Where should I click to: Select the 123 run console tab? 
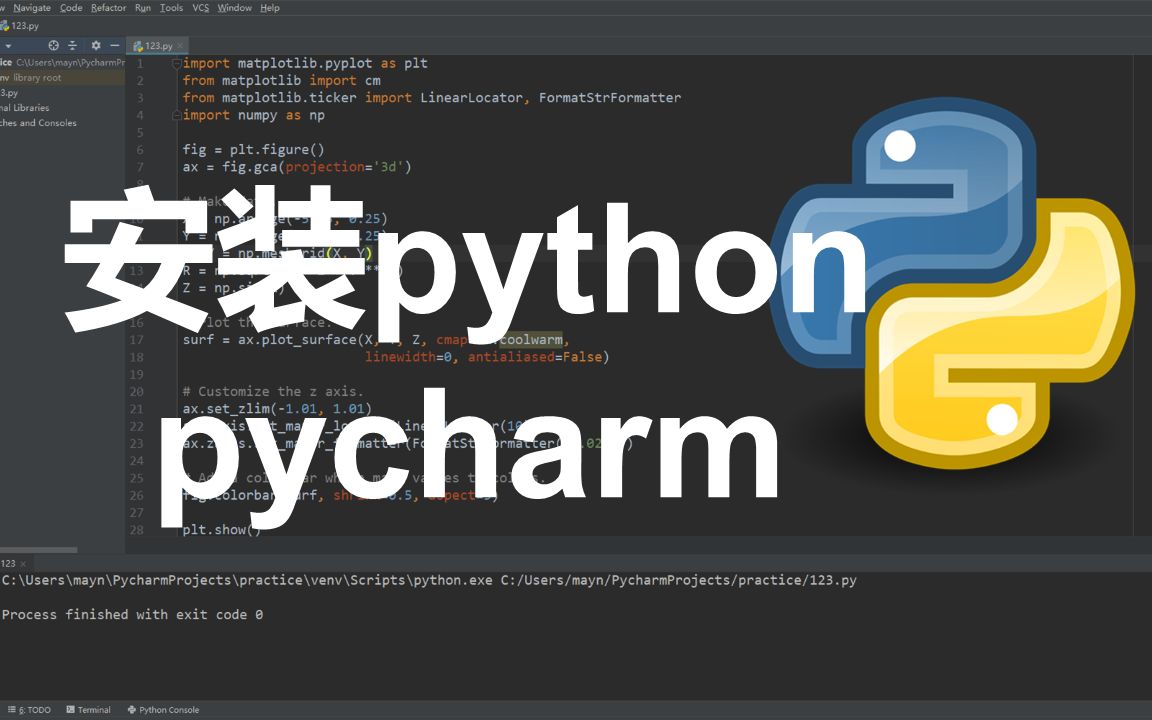(x=8, y=562)
